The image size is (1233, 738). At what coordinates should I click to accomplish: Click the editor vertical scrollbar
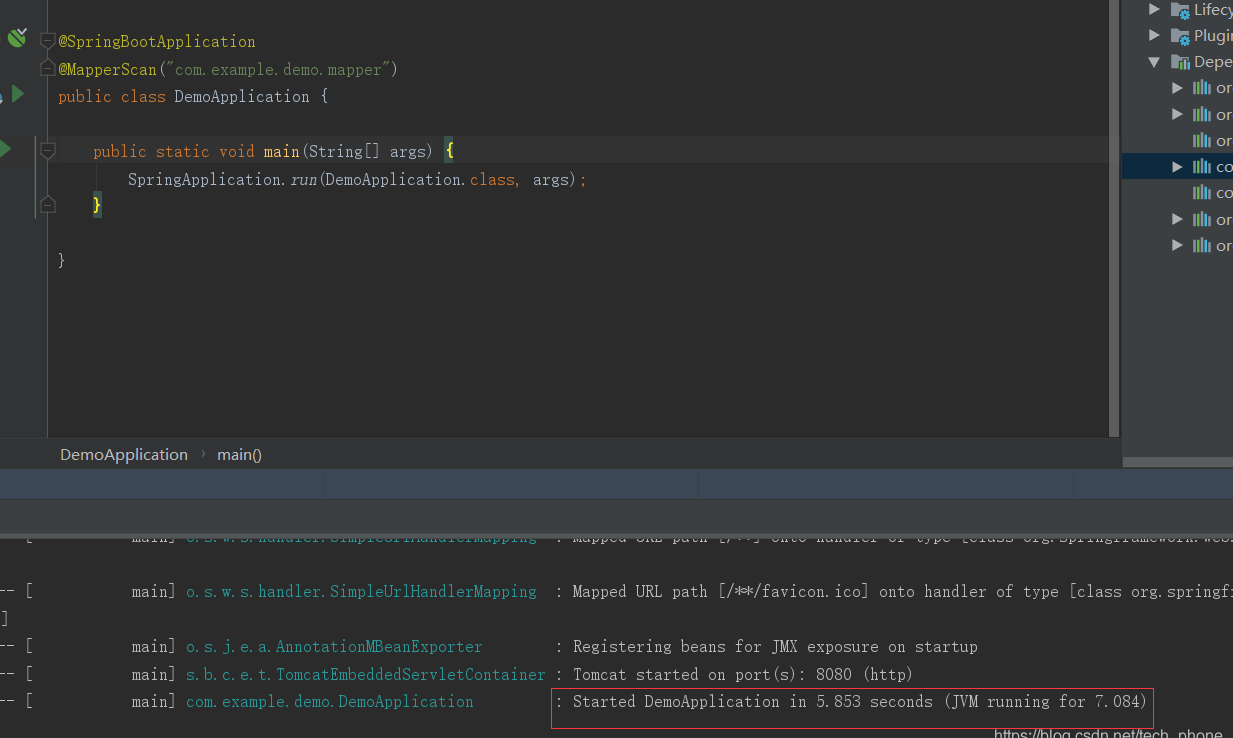(1115, 217)
